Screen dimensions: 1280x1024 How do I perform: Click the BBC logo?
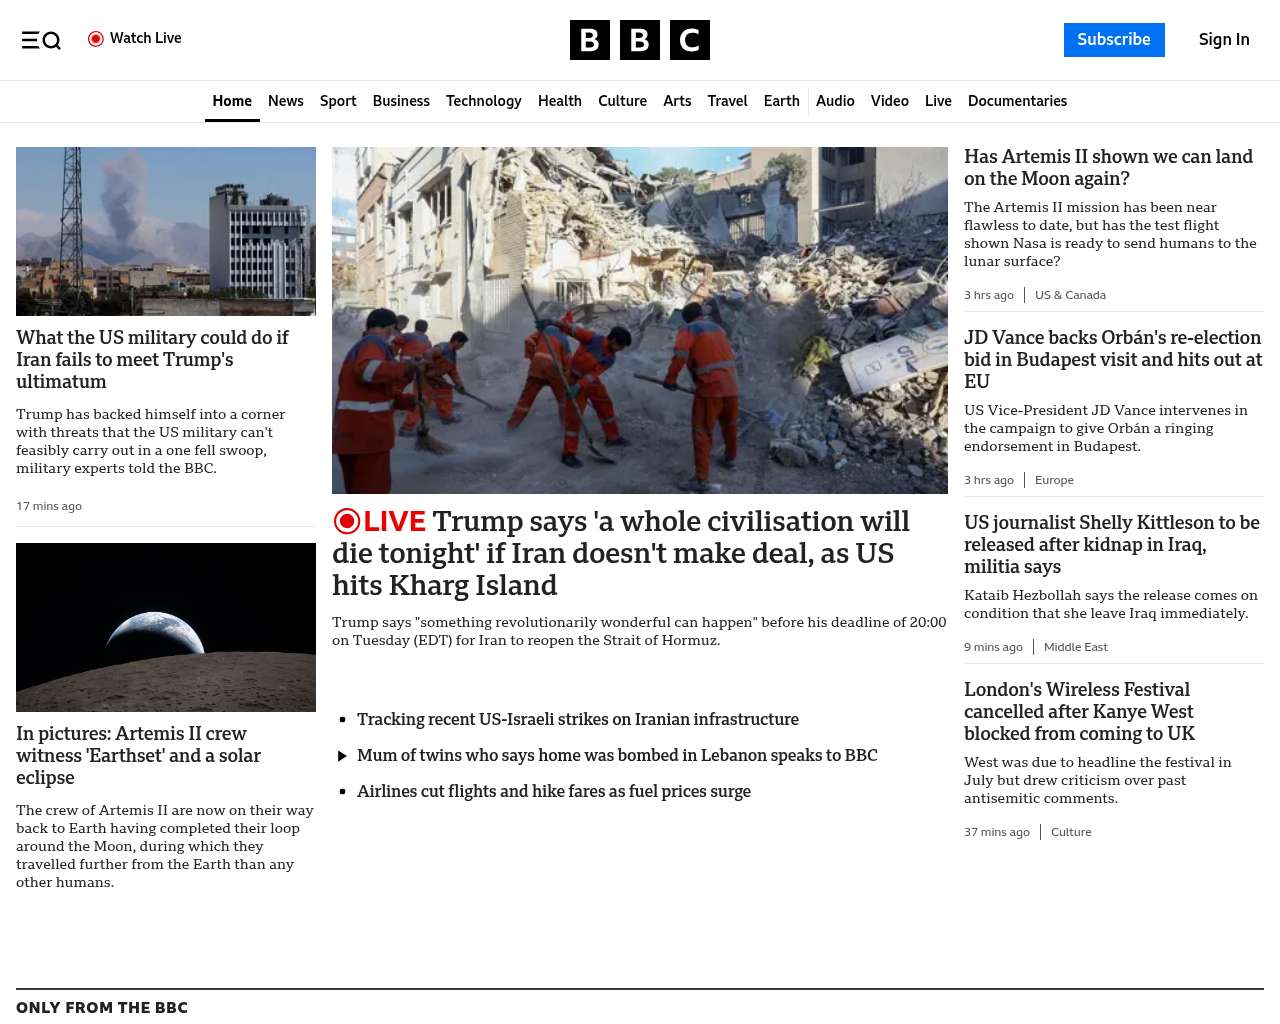coord(639,40)
